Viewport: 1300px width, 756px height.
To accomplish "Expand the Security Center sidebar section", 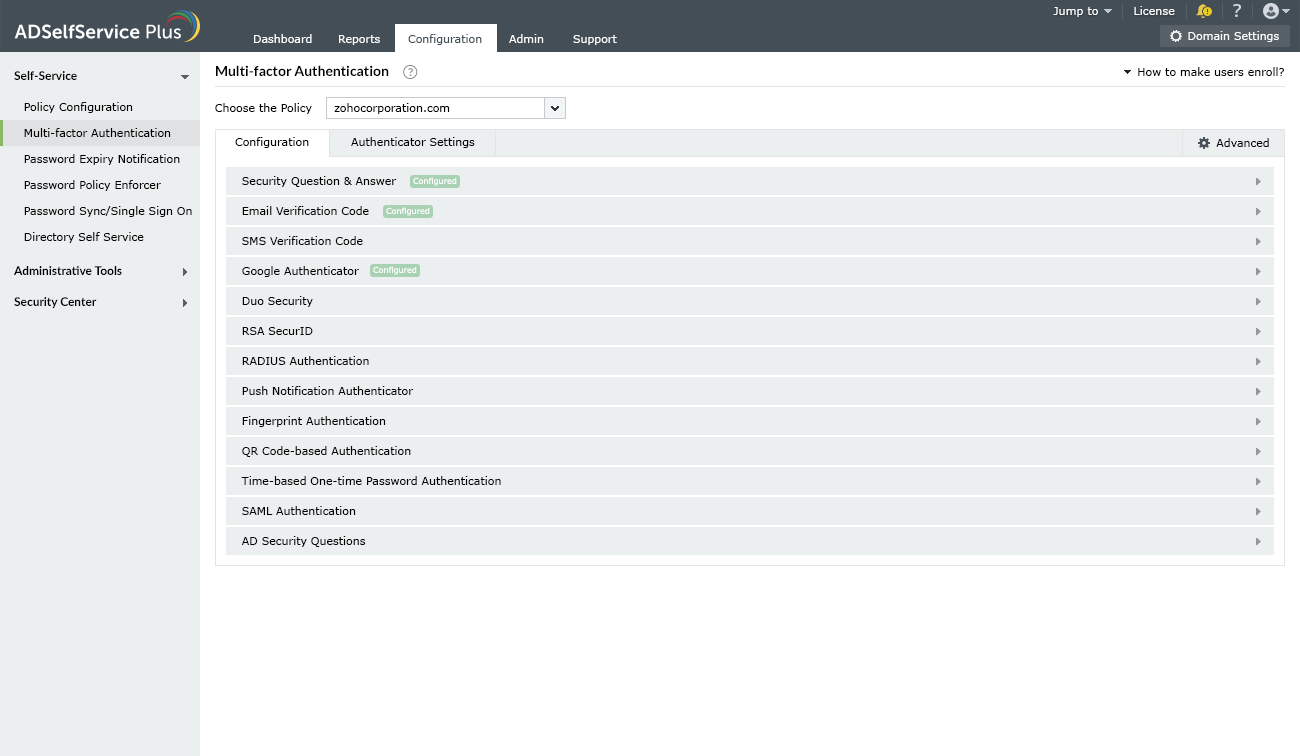I will click(x=100, y=302).
